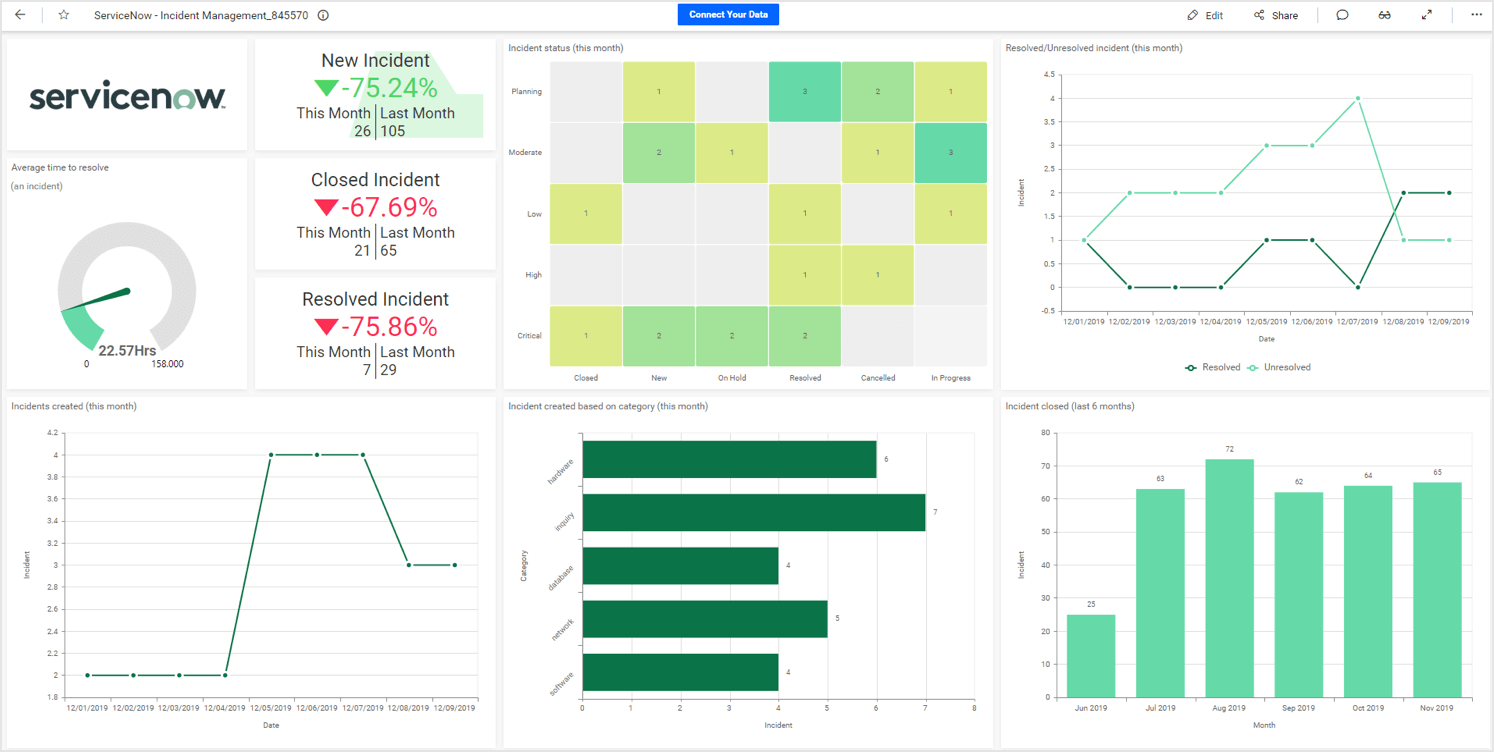The width and height of the screenshot is (1494, 752).
Task: Click the Edit pencil button
Action: (x=1205, y=15)
